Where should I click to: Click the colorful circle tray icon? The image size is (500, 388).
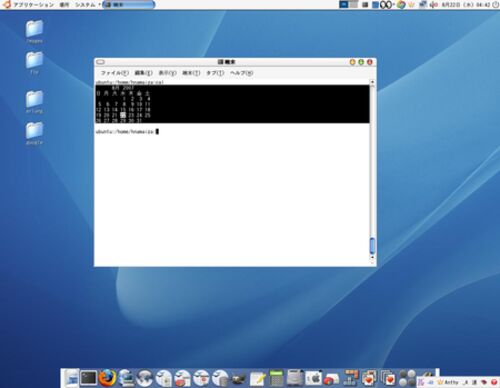coord(401,5)
